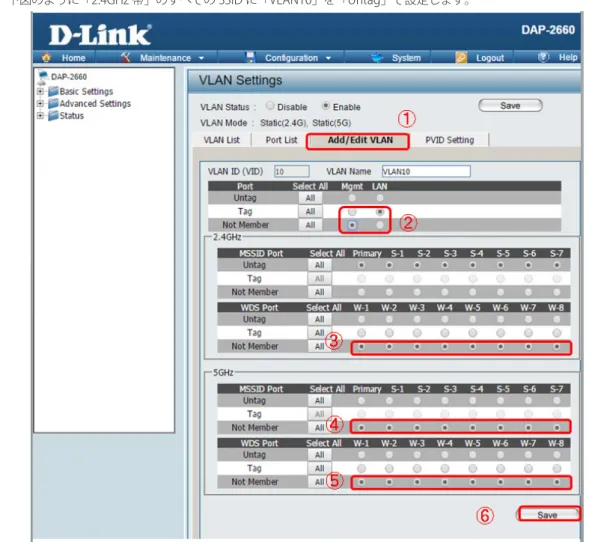Click Logout in the top menu
Screen dimensions: 589x542
pyautogui.click(x=490, y=58)
